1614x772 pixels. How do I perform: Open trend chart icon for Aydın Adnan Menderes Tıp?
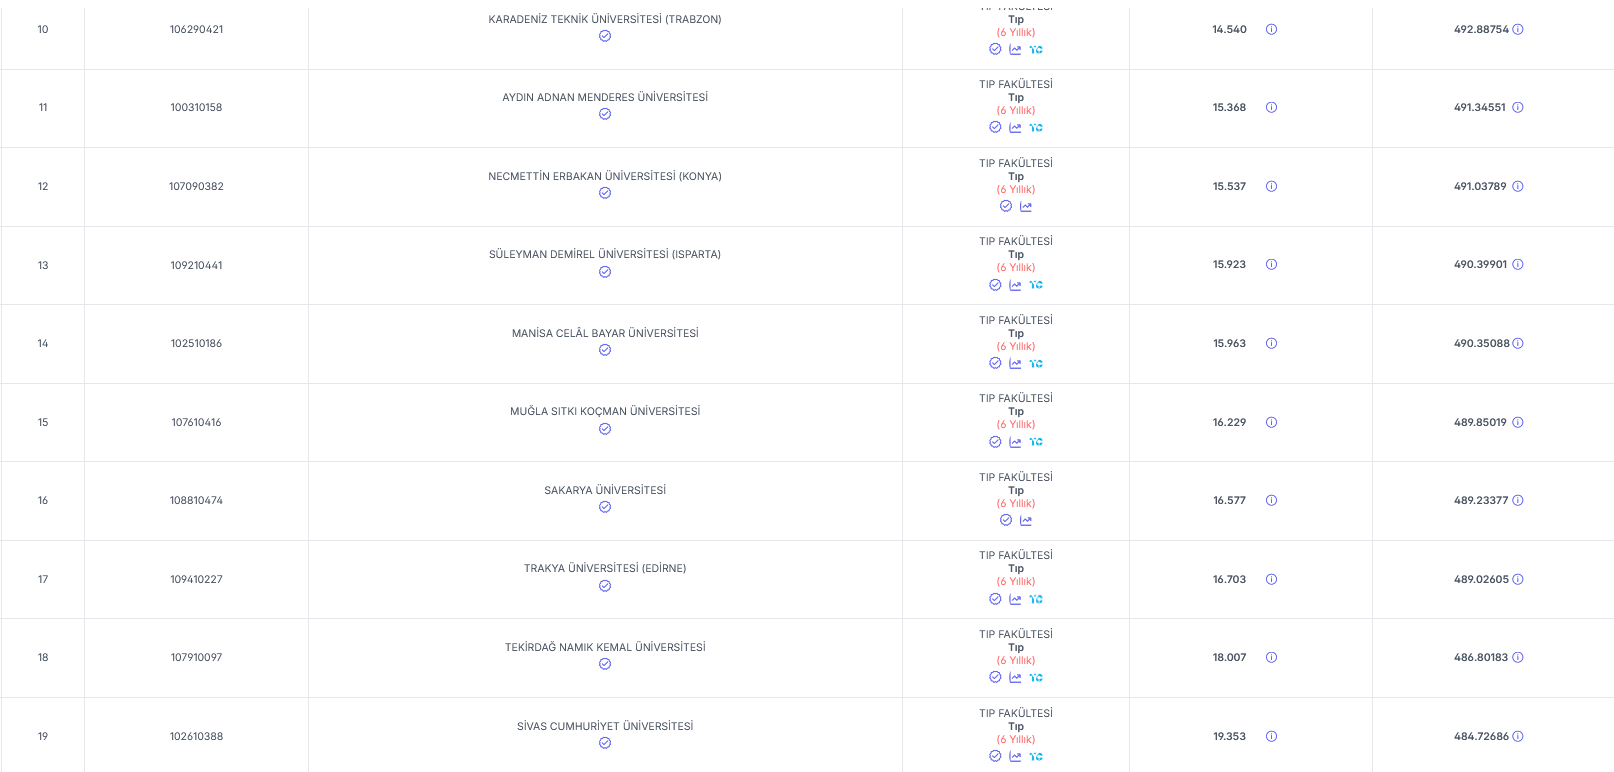pos(1015,128)
